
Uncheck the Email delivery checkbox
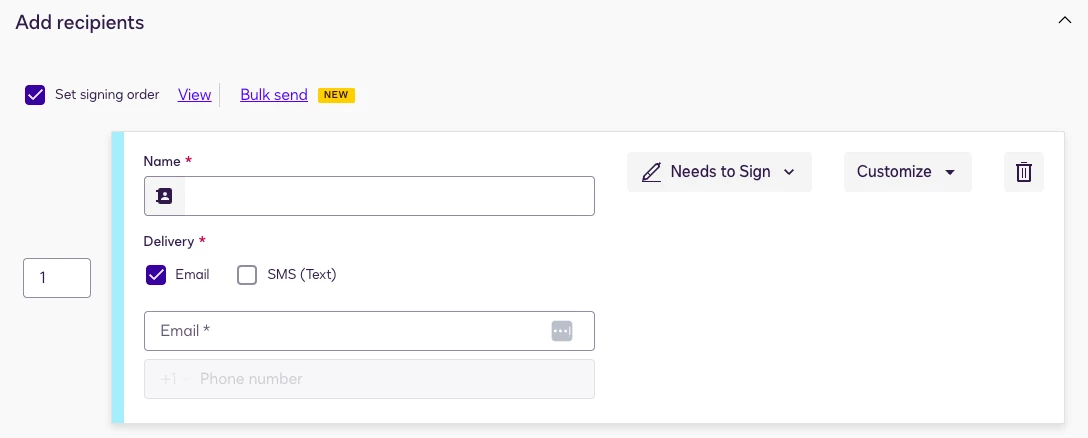[x=156, y=275]
